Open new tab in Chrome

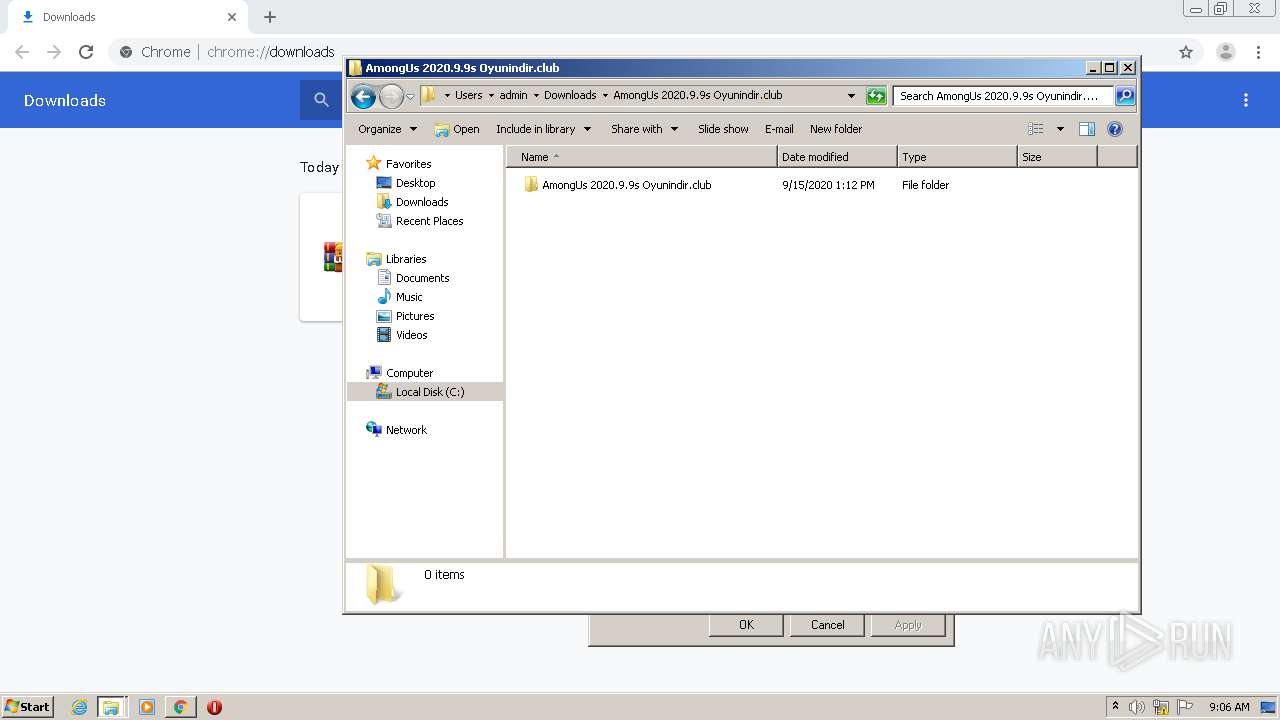click(x=270, y=17)
